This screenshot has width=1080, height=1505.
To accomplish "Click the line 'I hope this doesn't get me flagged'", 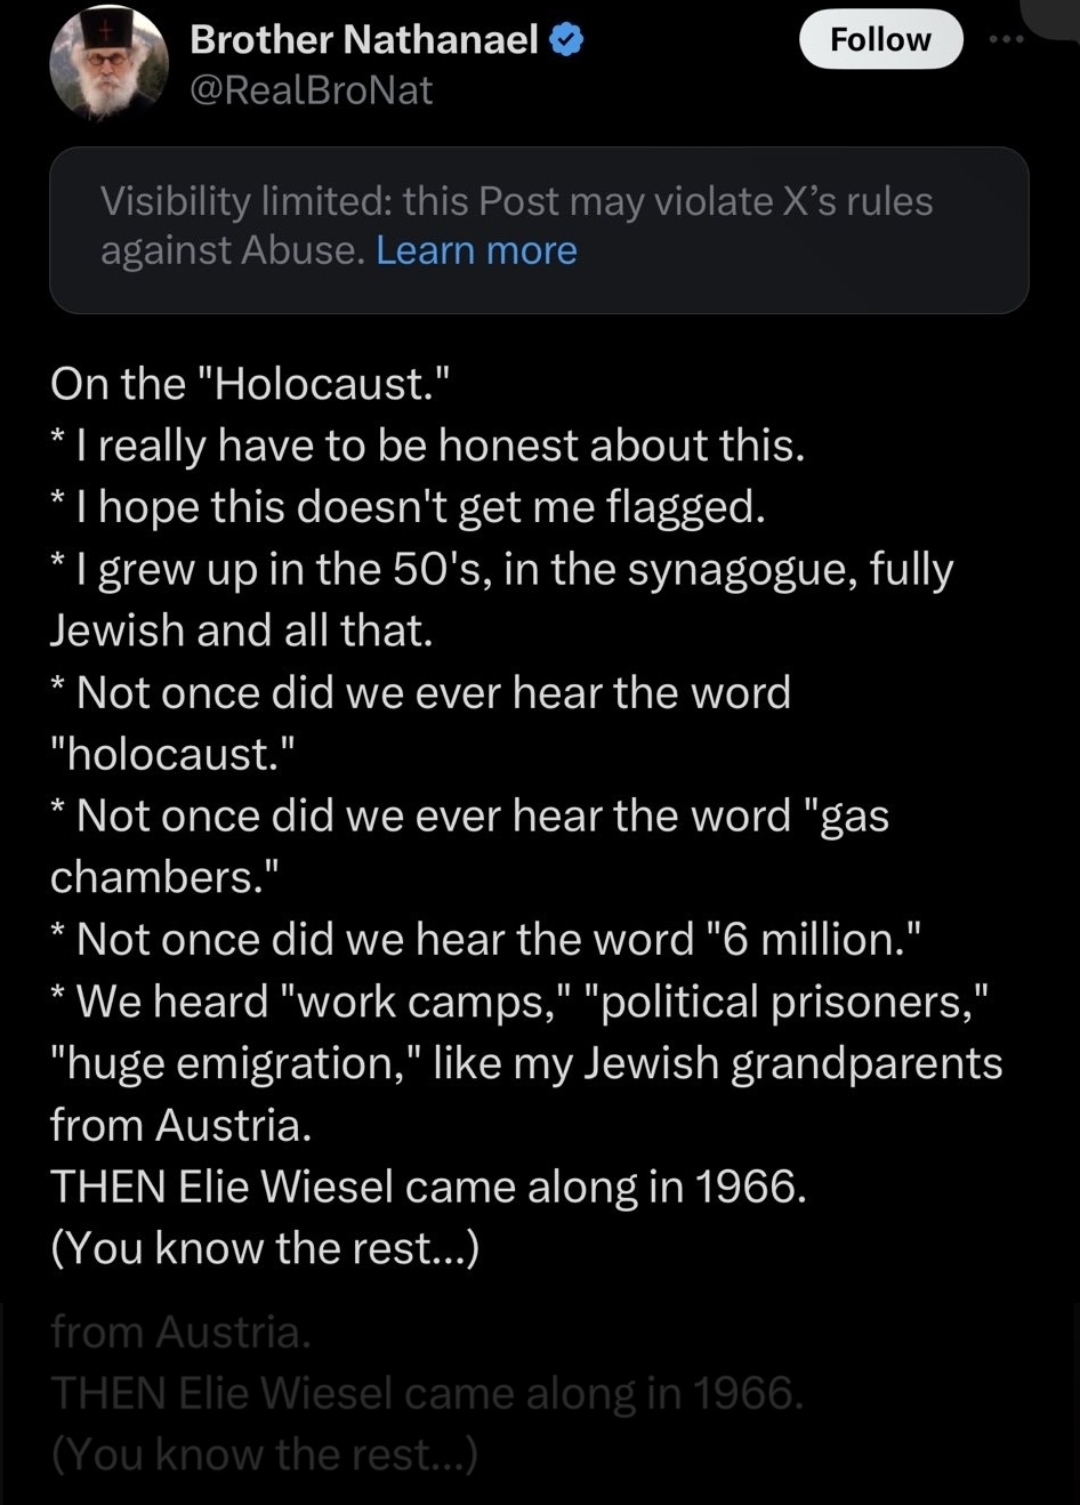I will (x=408, y=507).
